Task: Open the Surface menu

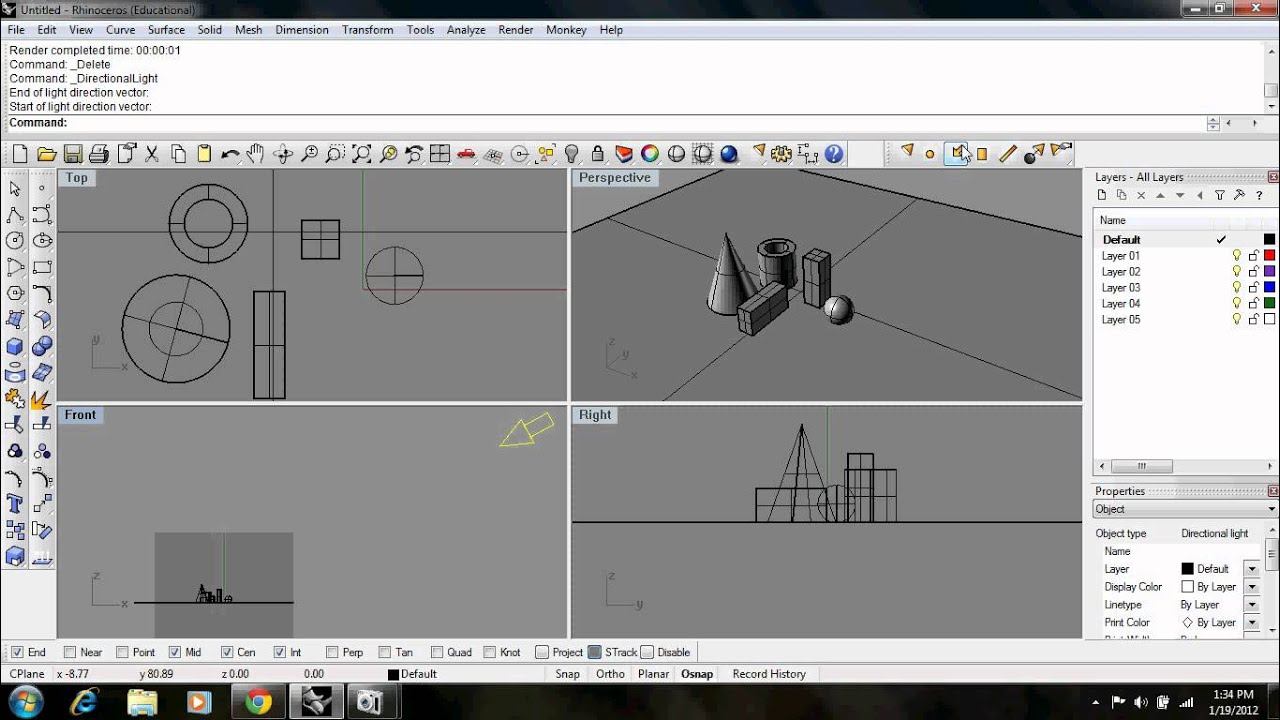Action: (166, 30)
